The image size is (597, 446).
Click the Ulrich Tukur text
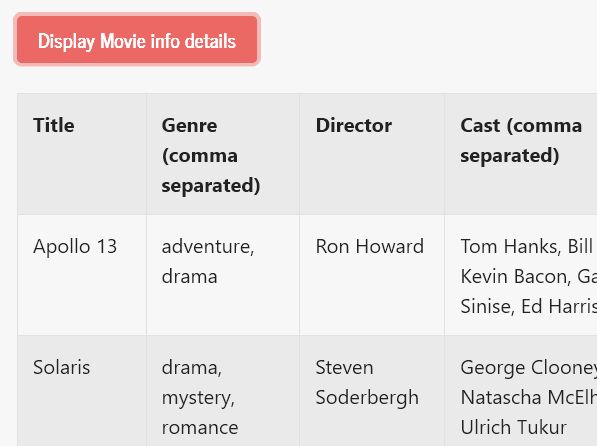click(x=514, y=427)
